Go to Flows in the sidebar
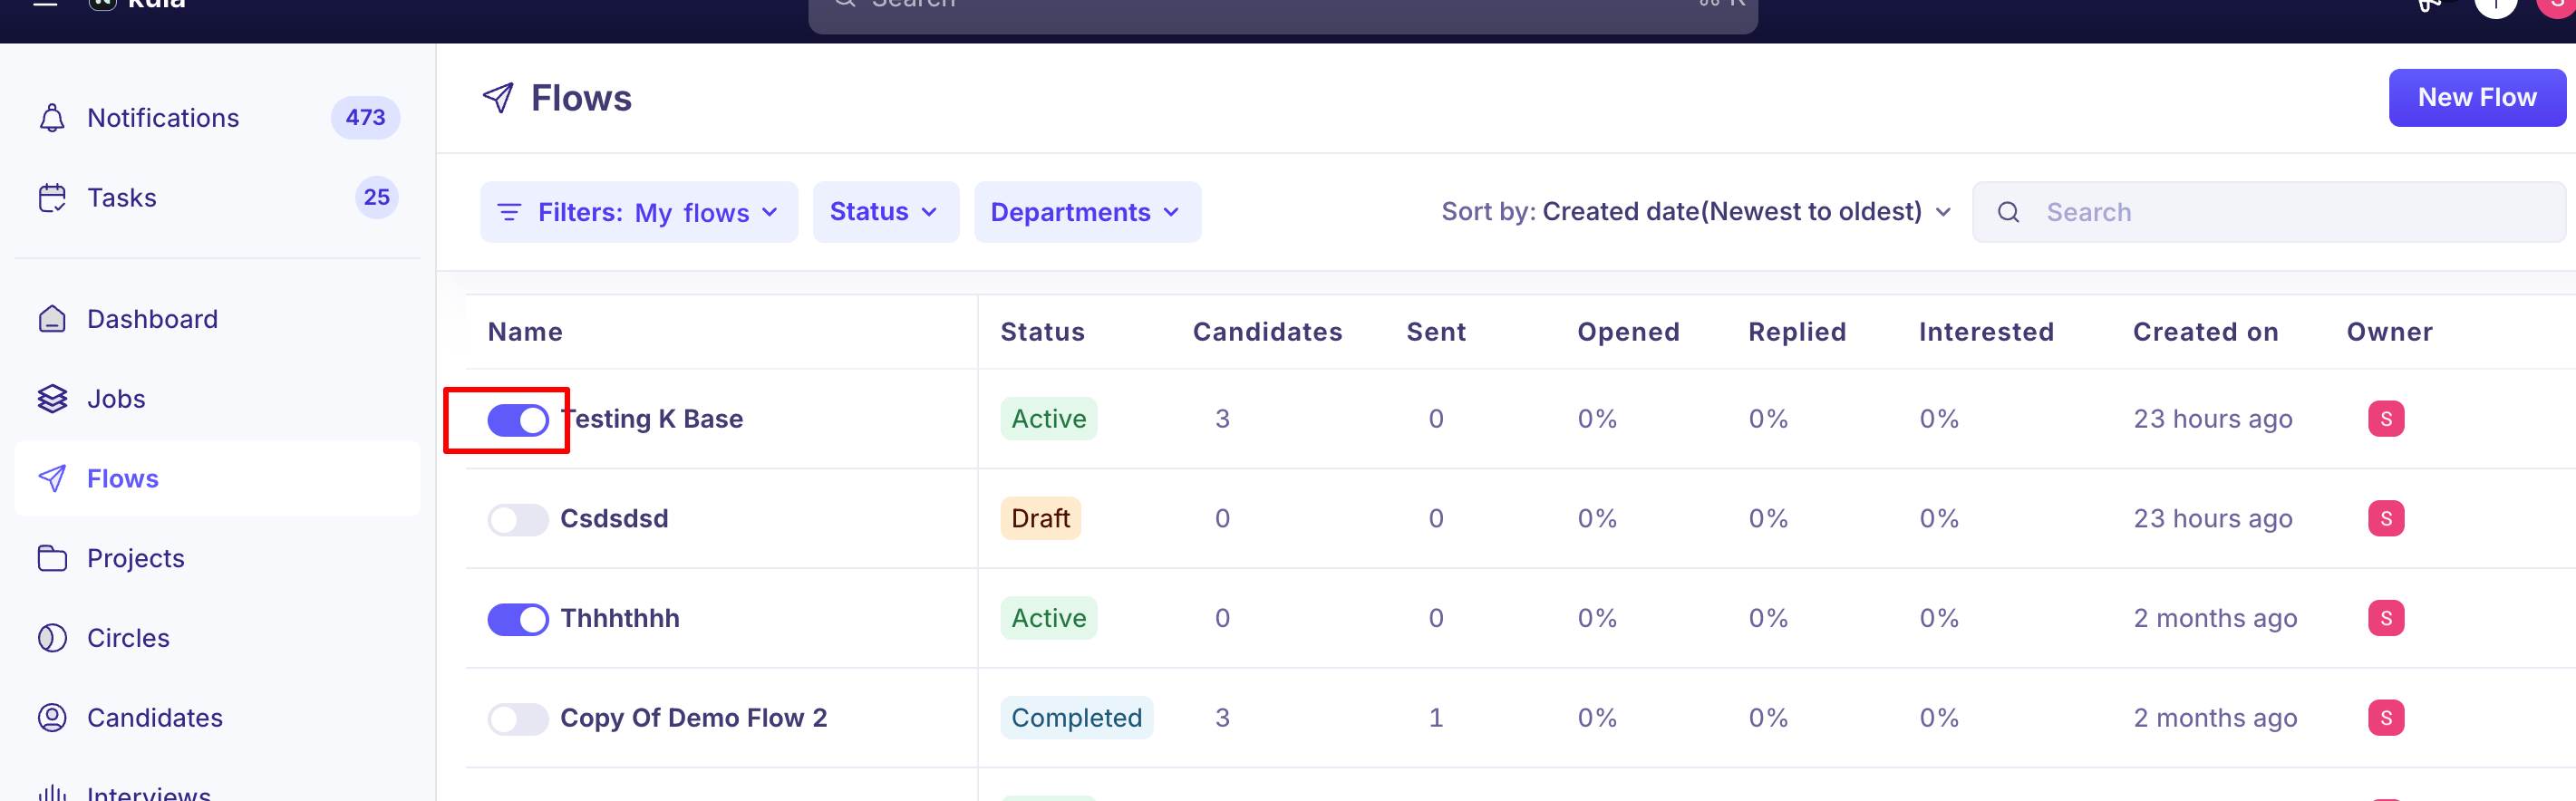The height and width of the screenshot is (801, 2576). [x=217, y=479]
